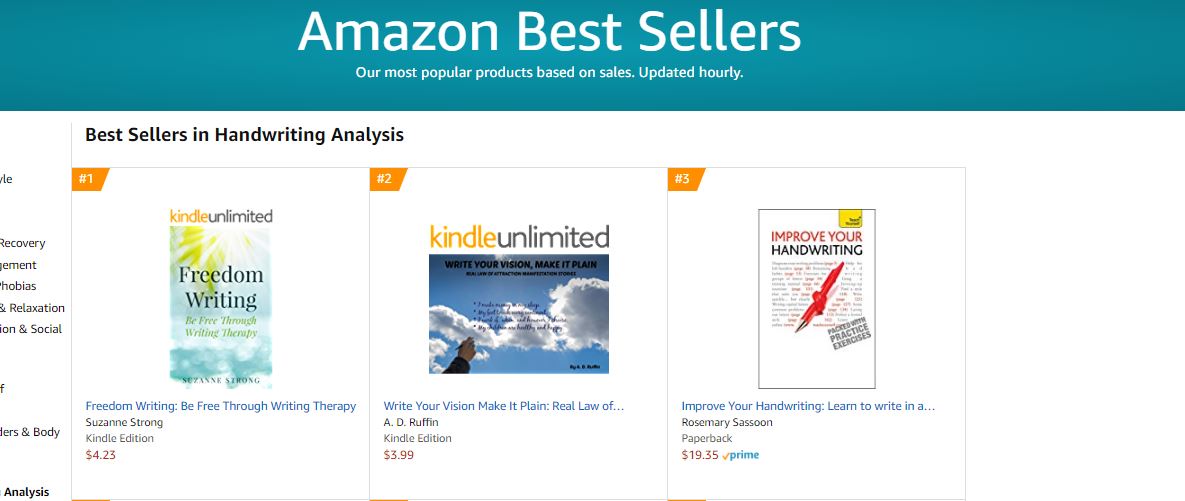Screen dimensions: 1185x501
Task: Open the Improve Your Handwriting book cover
Action: [x=817, y=298]
